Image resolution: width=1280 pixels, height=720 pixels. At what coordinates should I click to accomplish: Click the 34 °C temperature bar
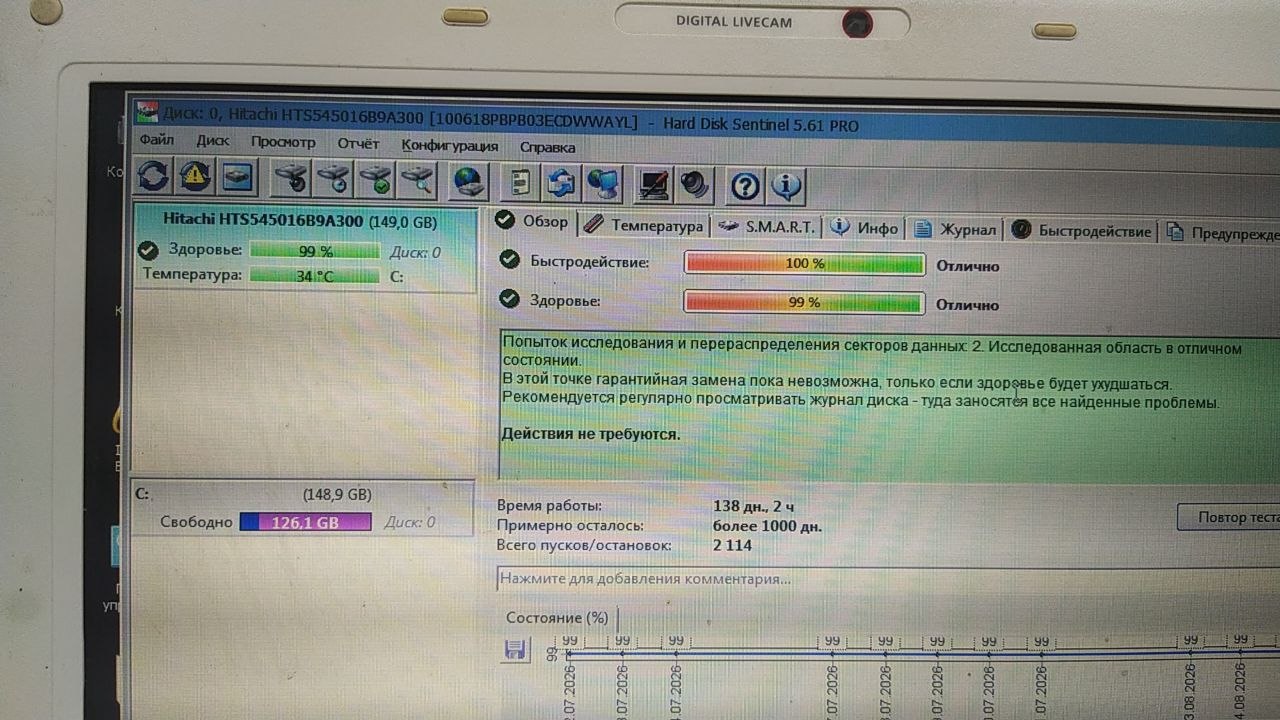(x=314, y=275)
